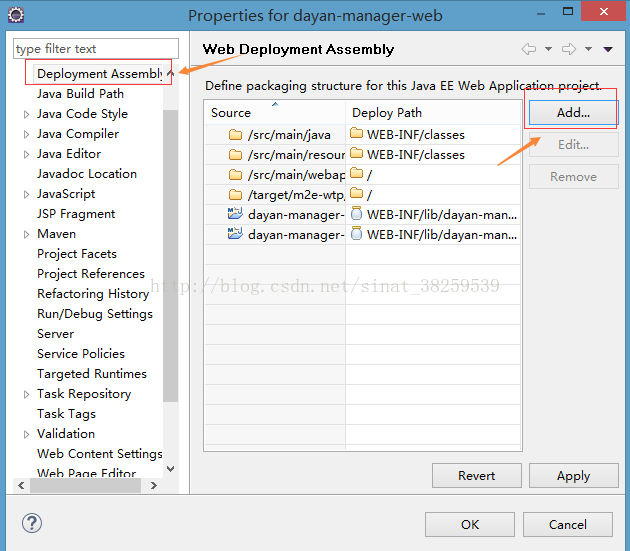Click the Eclipse gear icon in title bar
Image resolution: width=630 pixels, height=551 pixels.
click(x=16, y=16)
